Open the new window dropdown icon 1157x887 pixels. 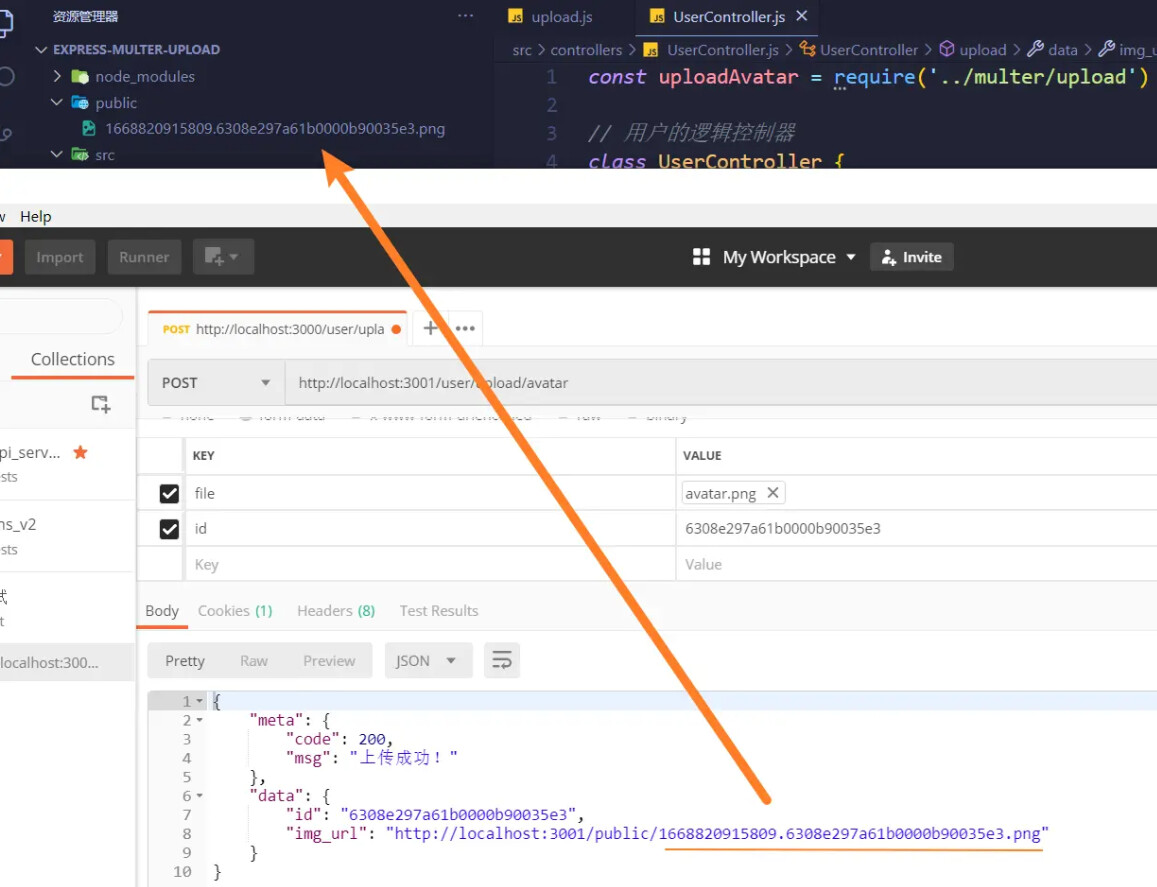coord(223,257)
